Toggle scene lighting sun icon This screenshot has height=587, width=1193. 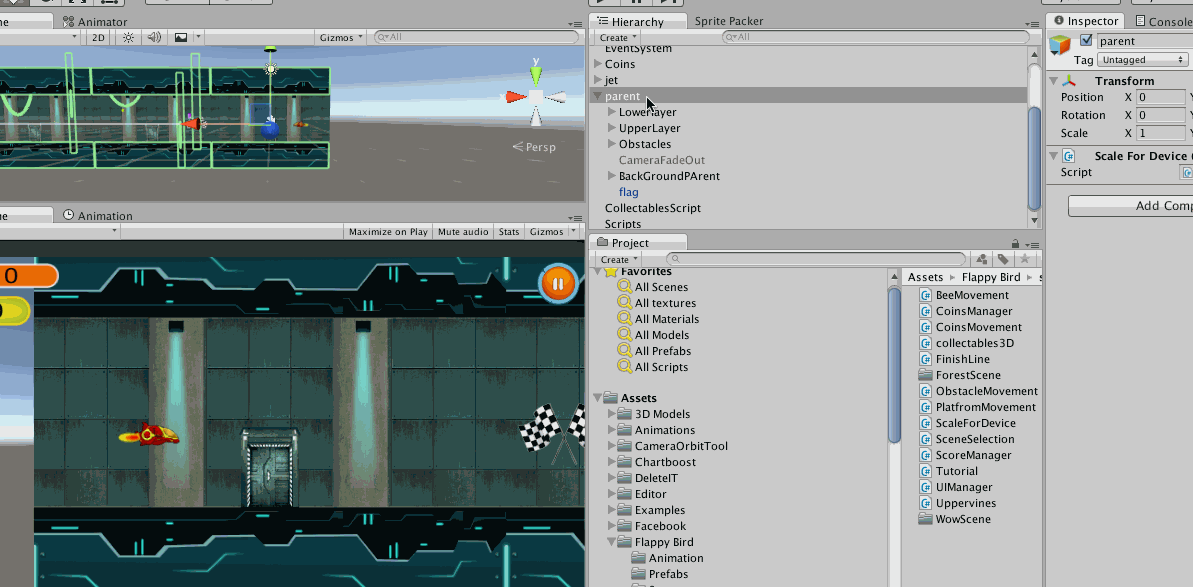tap(129, 37)
